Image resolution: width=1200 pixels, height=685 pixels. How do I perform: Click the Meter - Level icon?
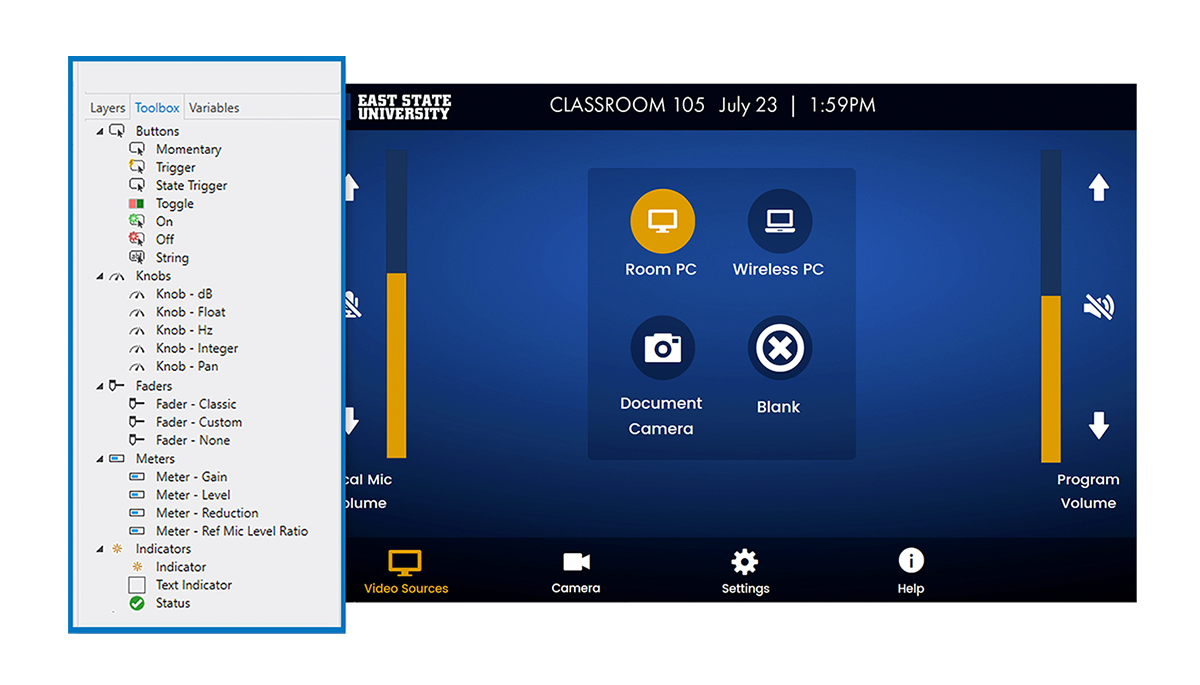pyautogui.click(x=137, y=495)
